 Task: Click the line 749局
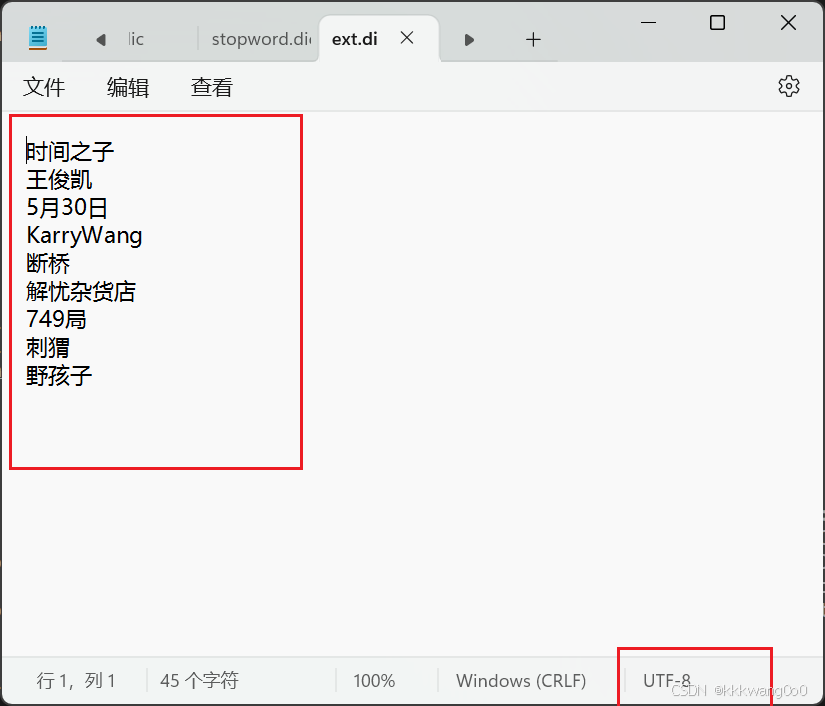pyautogui.click(x=56, y=319)
